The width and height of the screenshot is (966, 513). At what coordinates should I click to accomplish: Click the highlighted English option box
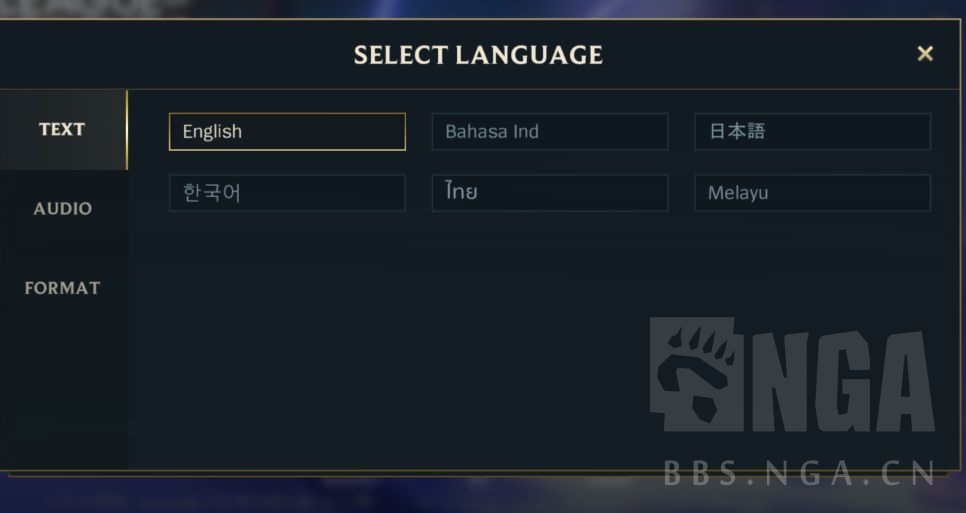[287, 132]
